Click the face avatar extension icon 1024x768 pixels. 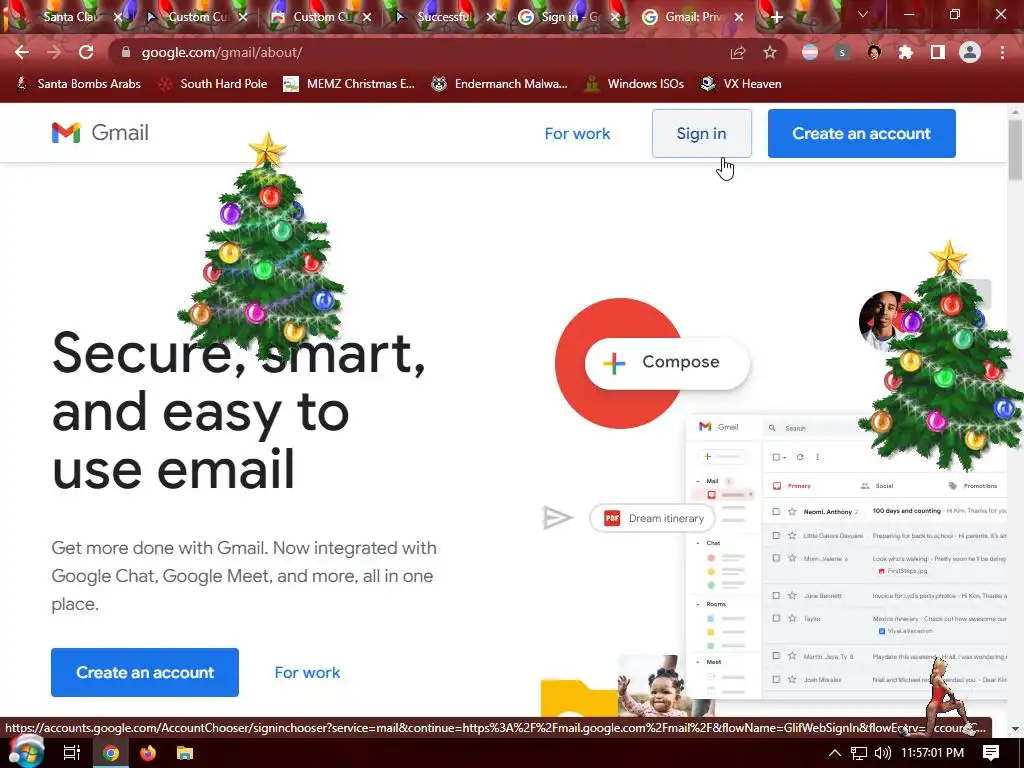click(x=874, y=52)
